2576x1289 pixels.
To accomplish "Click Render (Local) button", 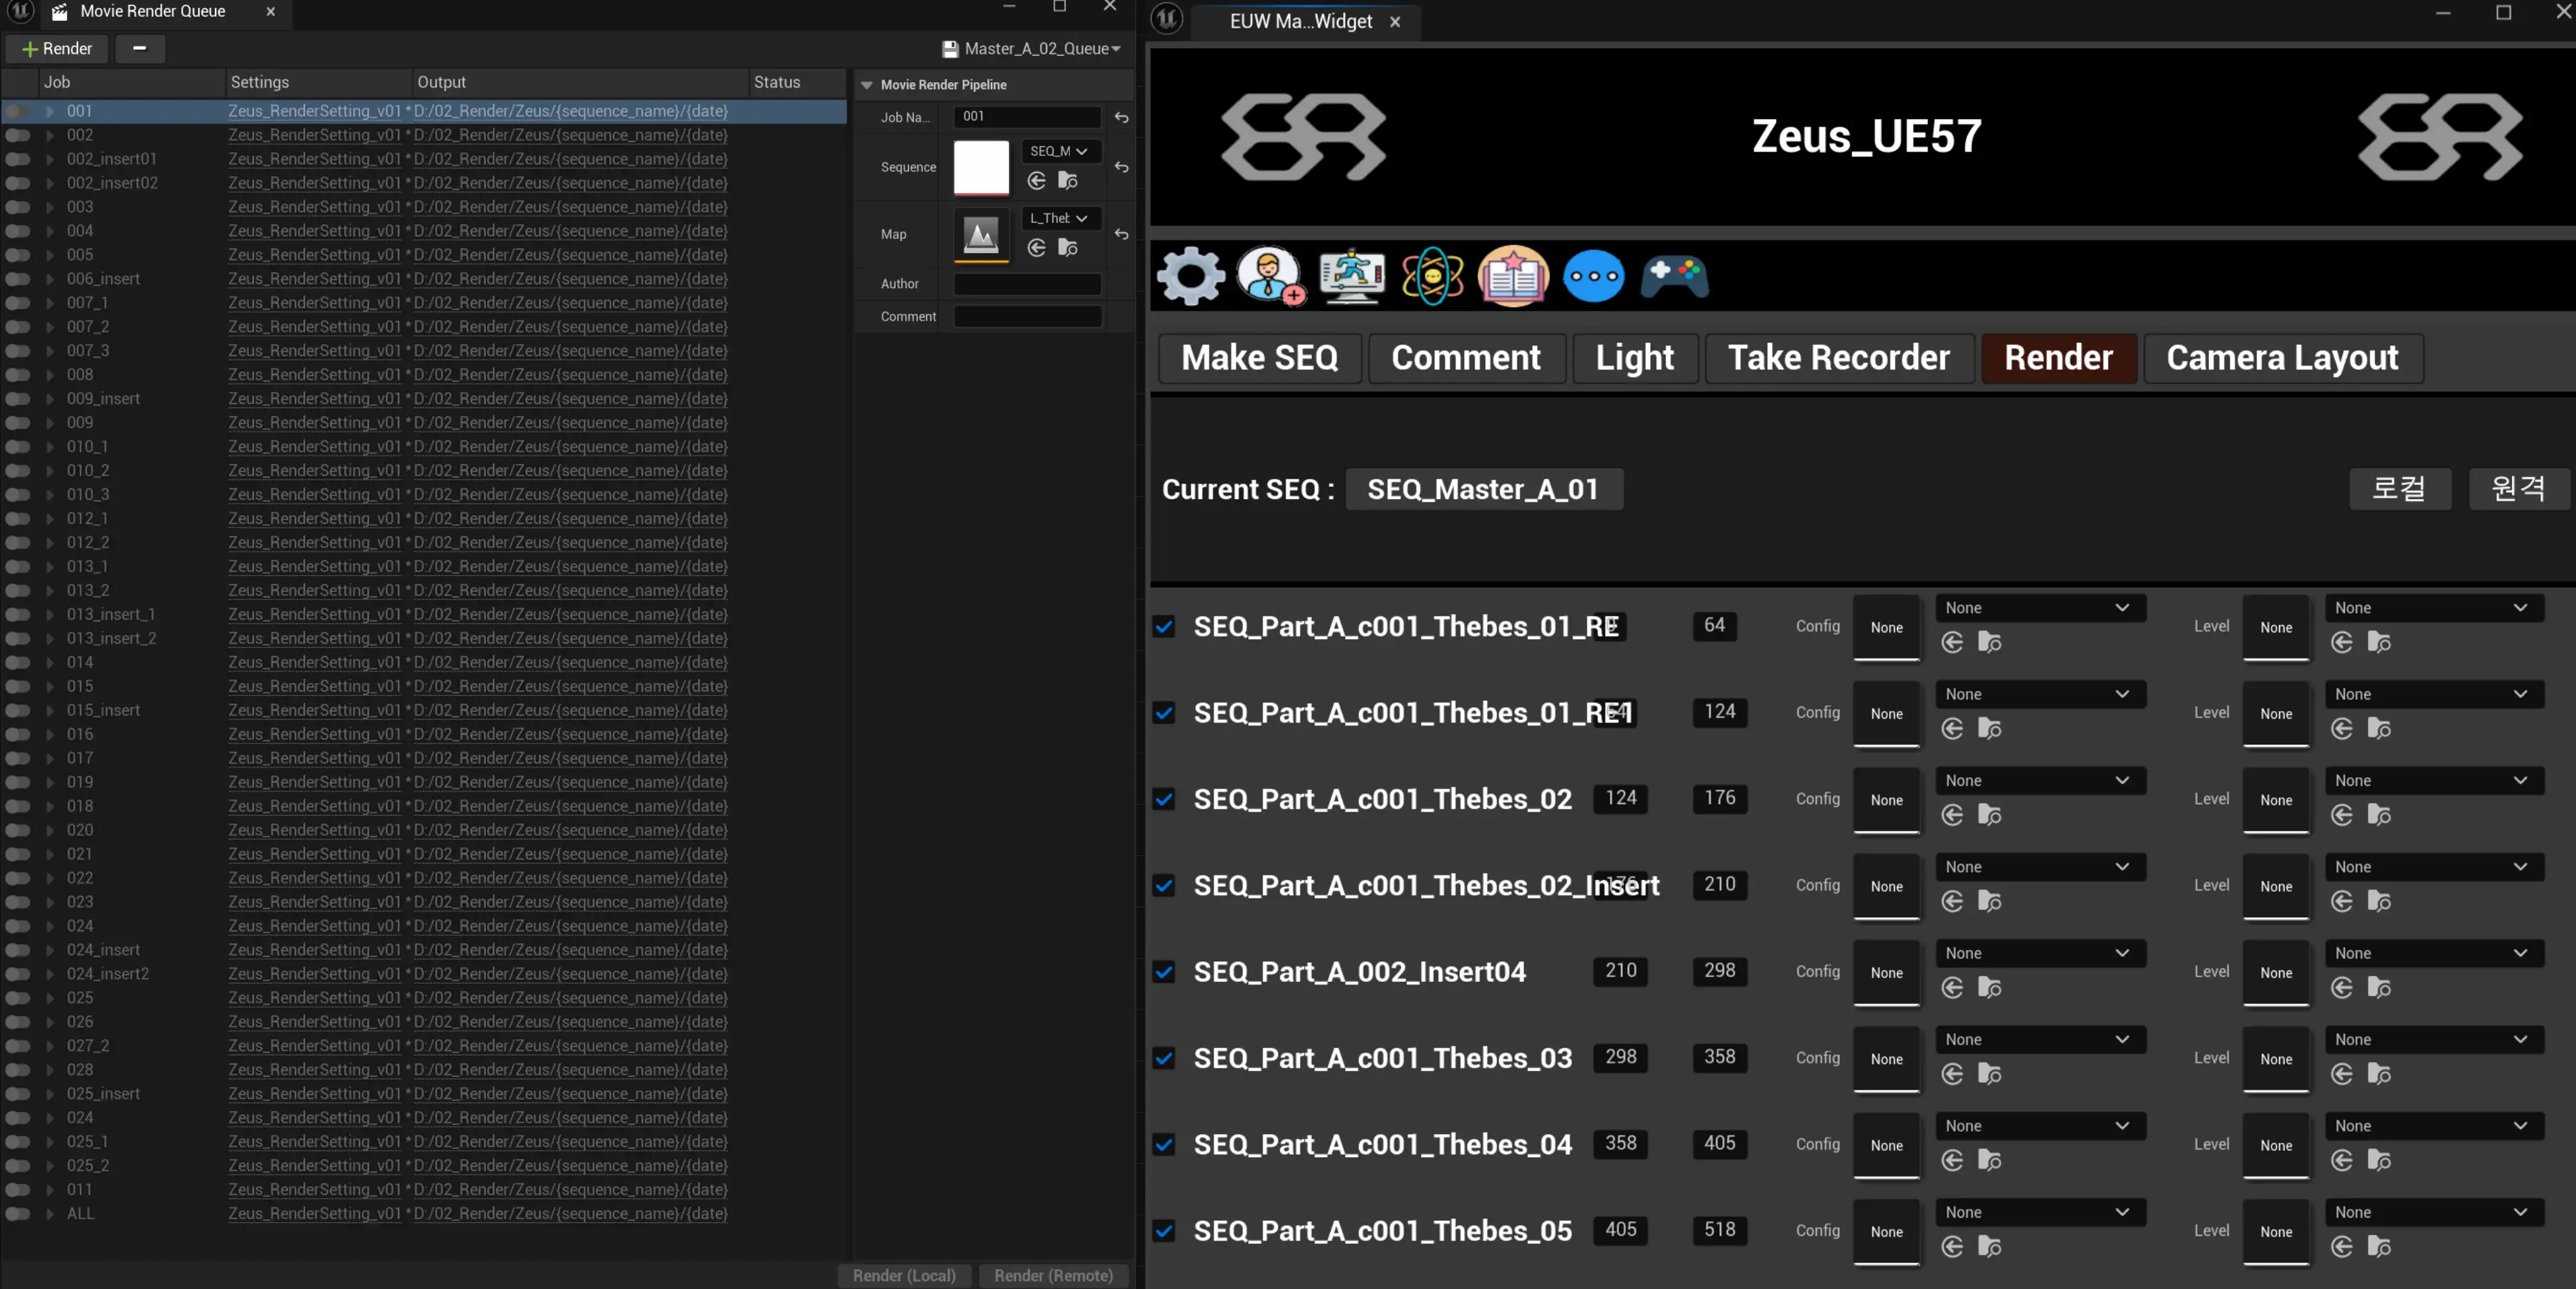I will click(904, 1275).
